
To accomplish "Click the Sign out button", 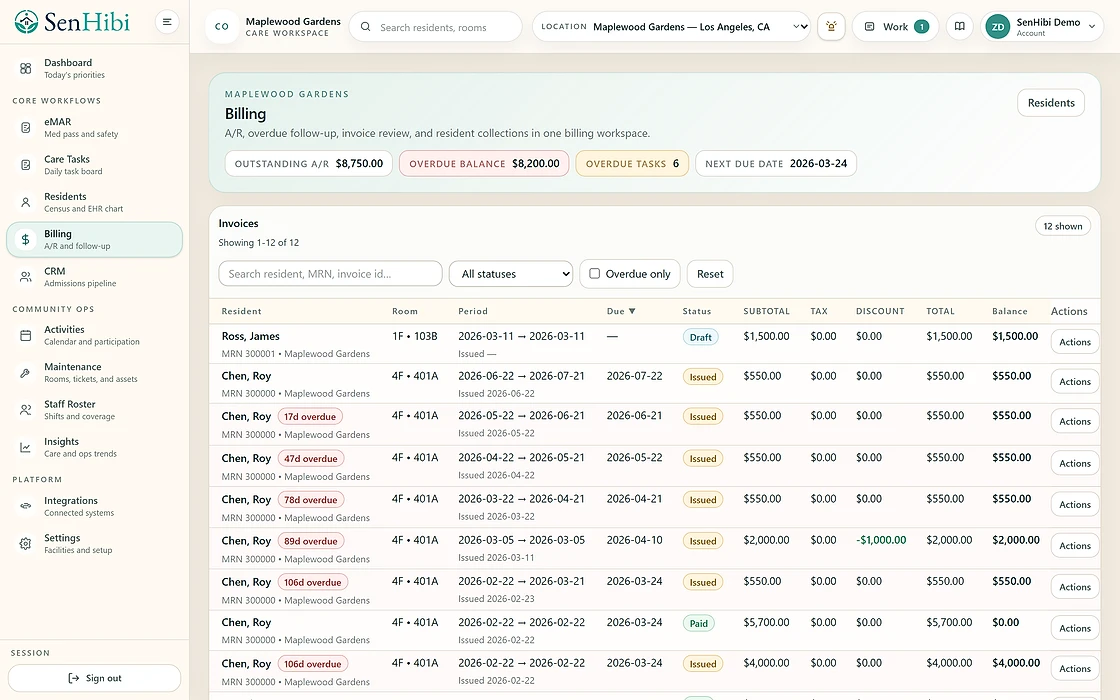I will 94,678.
